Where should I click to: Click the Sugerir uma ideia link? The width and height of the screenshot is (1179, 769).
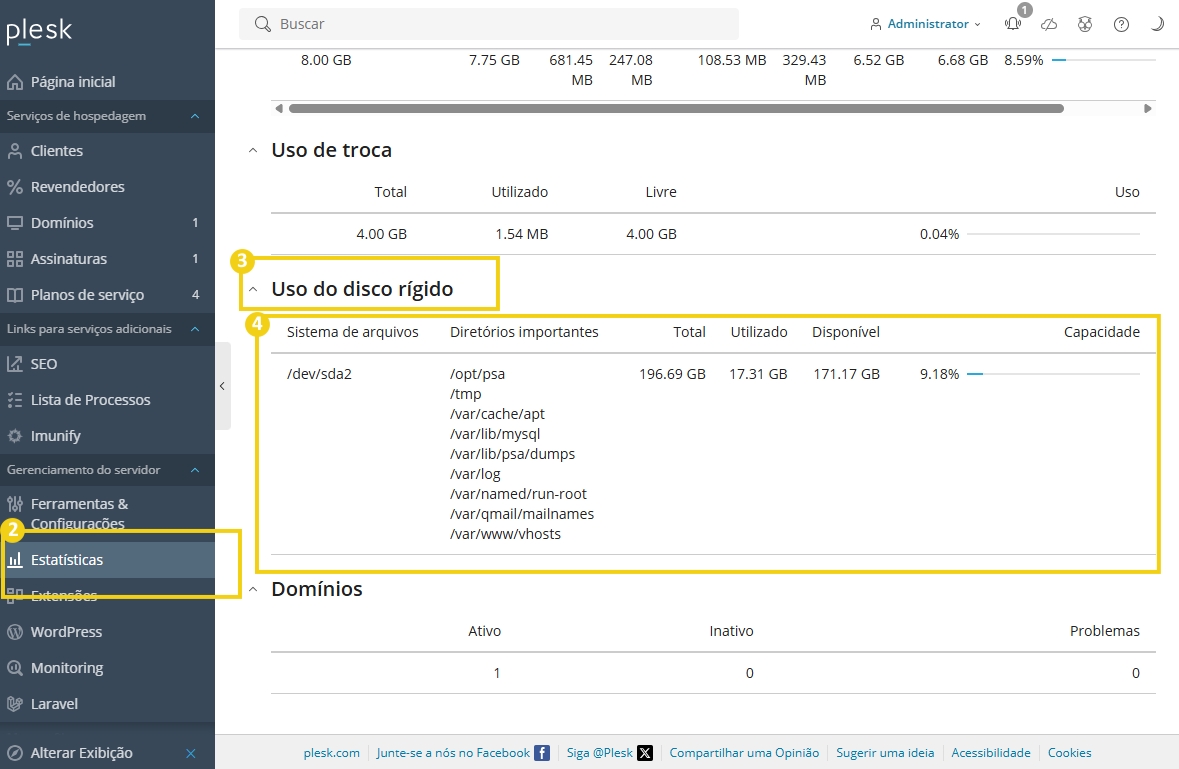(885, 753)
